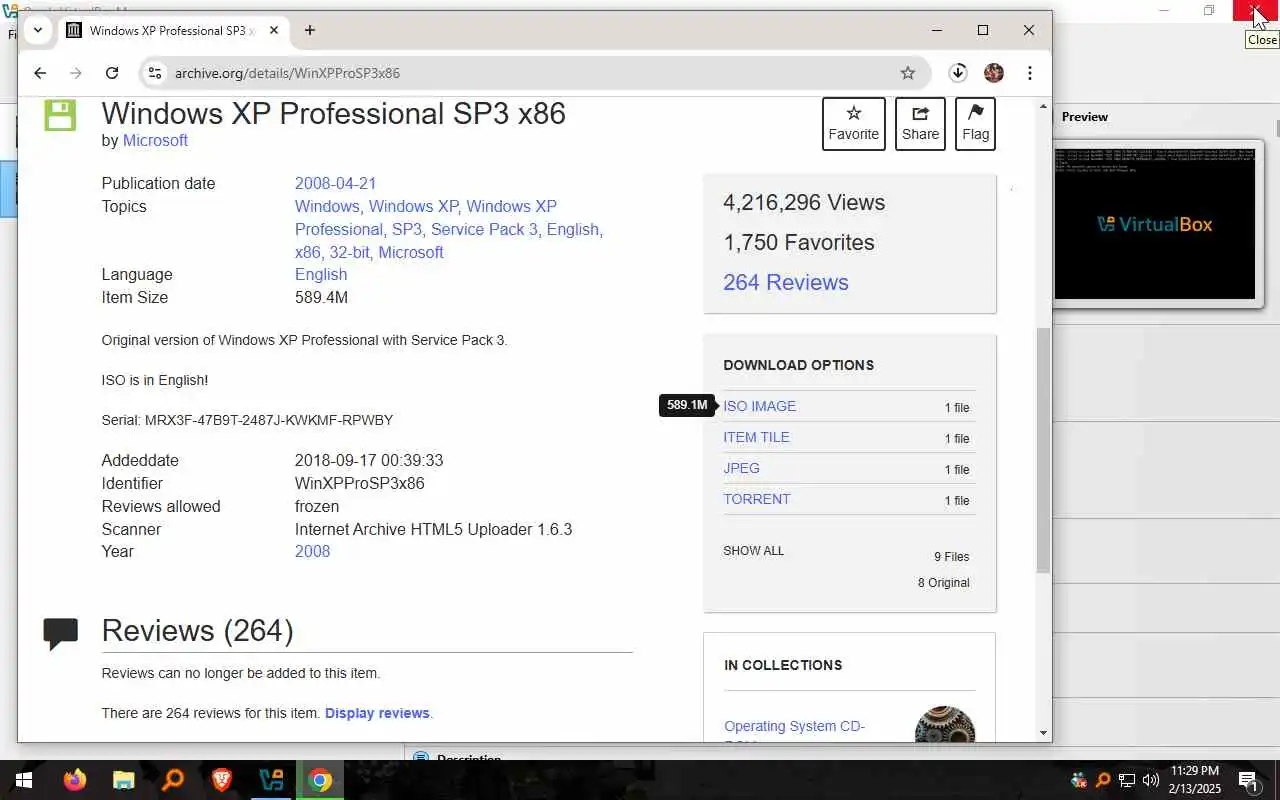Click the Chrome back arrow
This screenshot has width=1280, height=800.
(x=40, y=73)
